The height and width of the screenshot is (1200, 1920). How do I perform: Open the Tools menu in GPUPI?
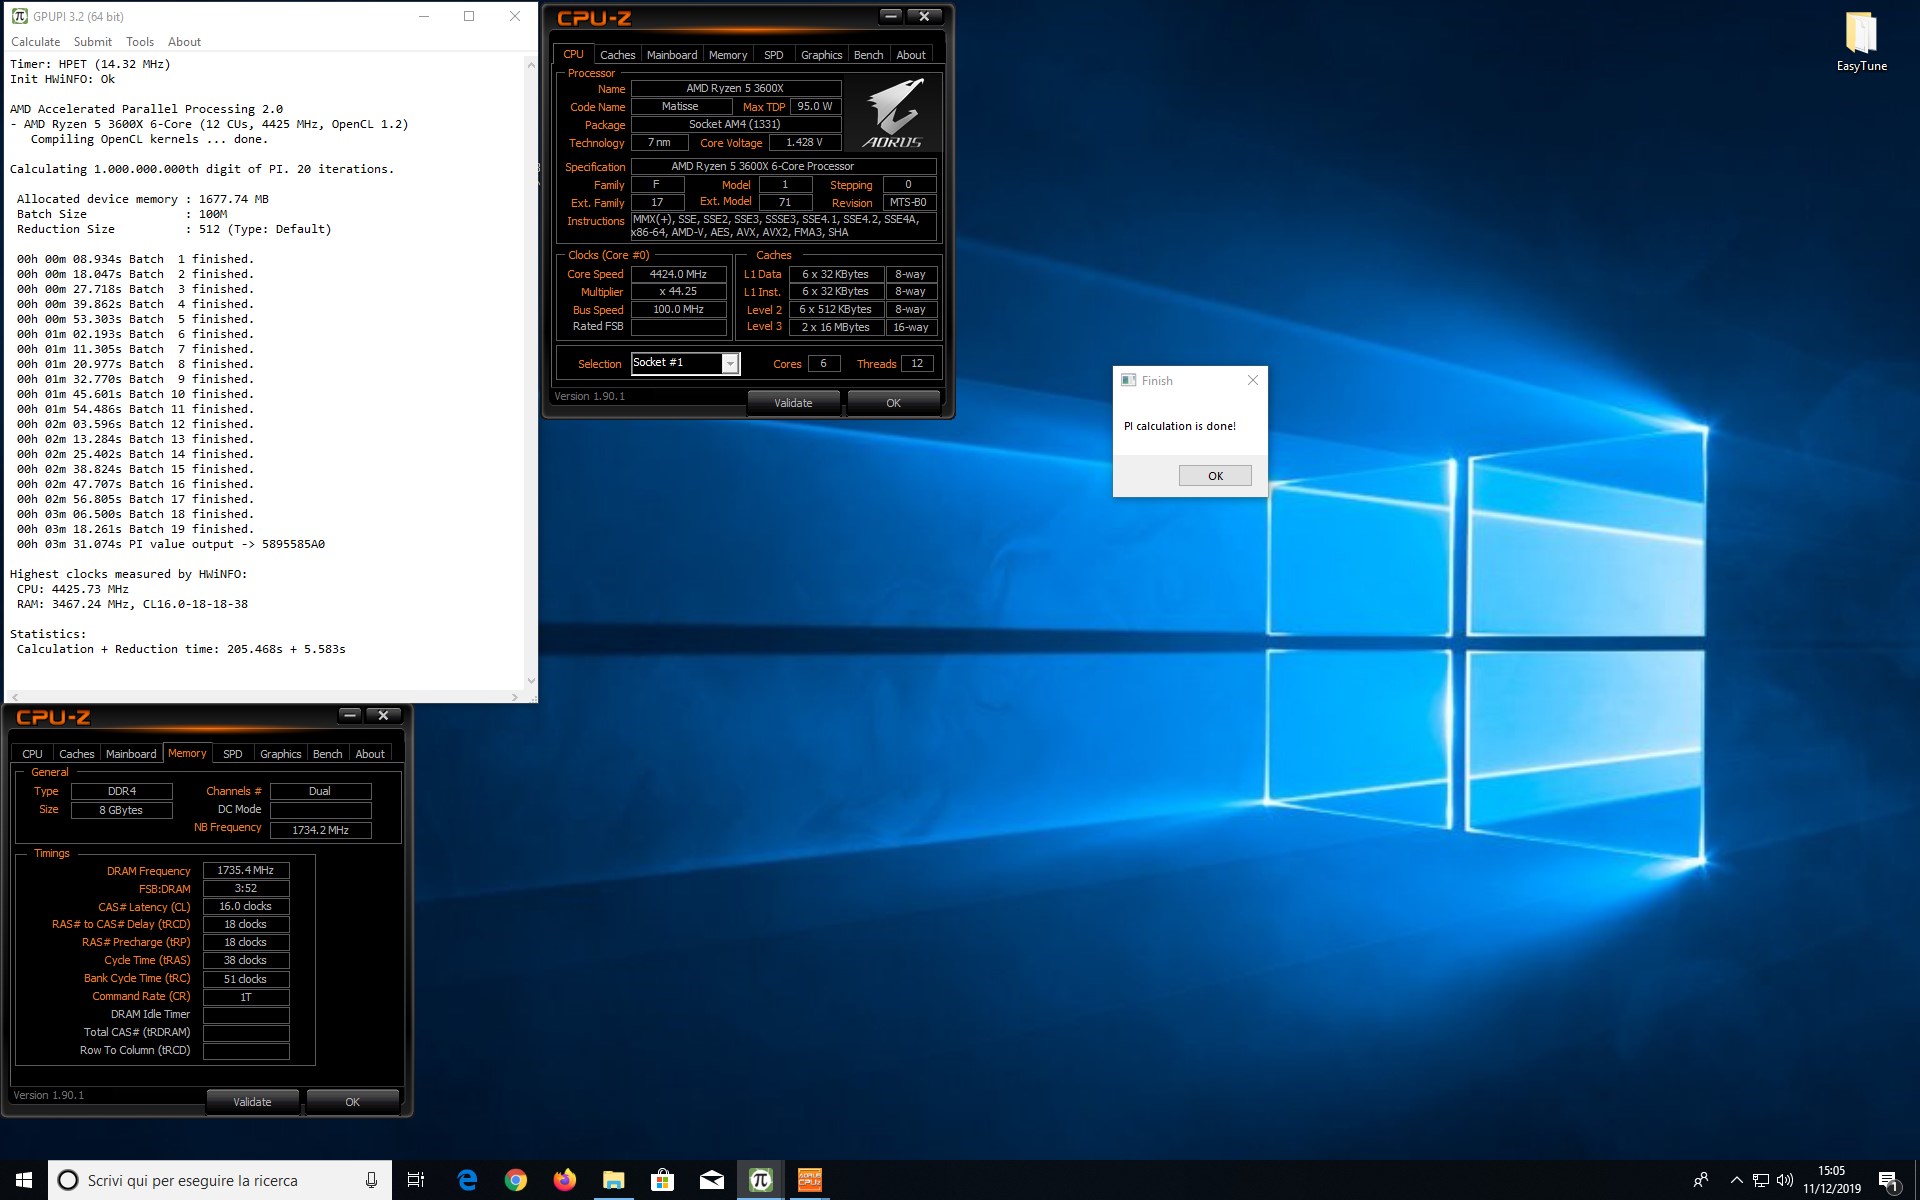(x=140, y=42)
